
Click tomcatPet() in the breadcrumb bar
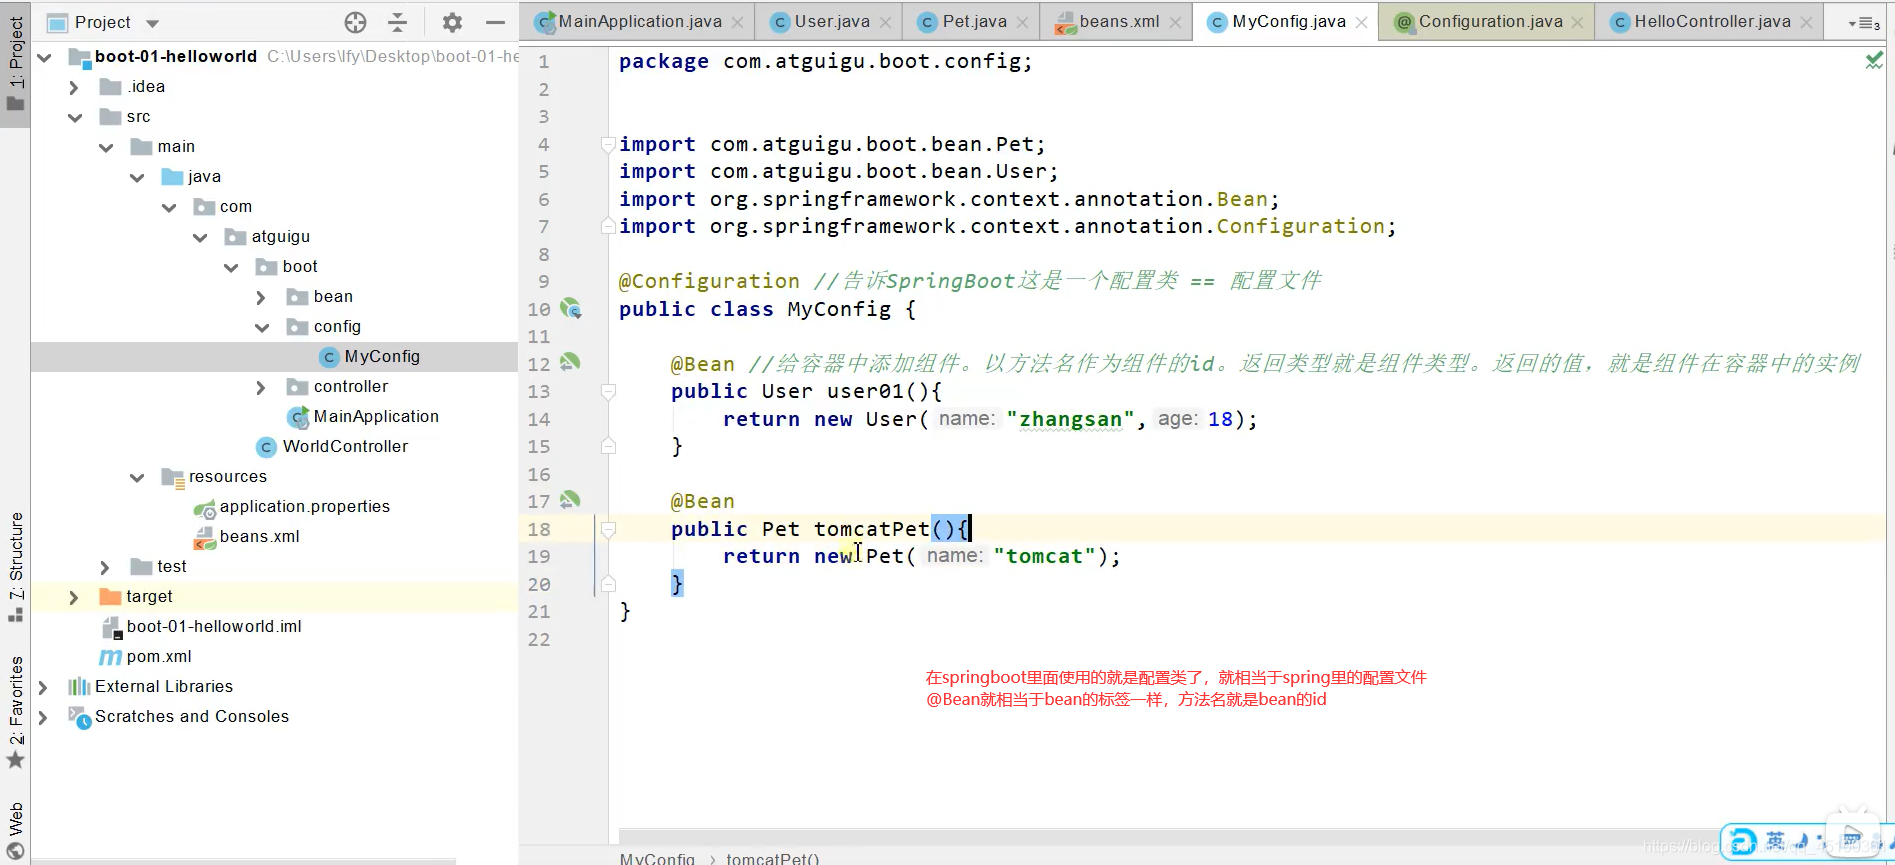click(773, 858)
